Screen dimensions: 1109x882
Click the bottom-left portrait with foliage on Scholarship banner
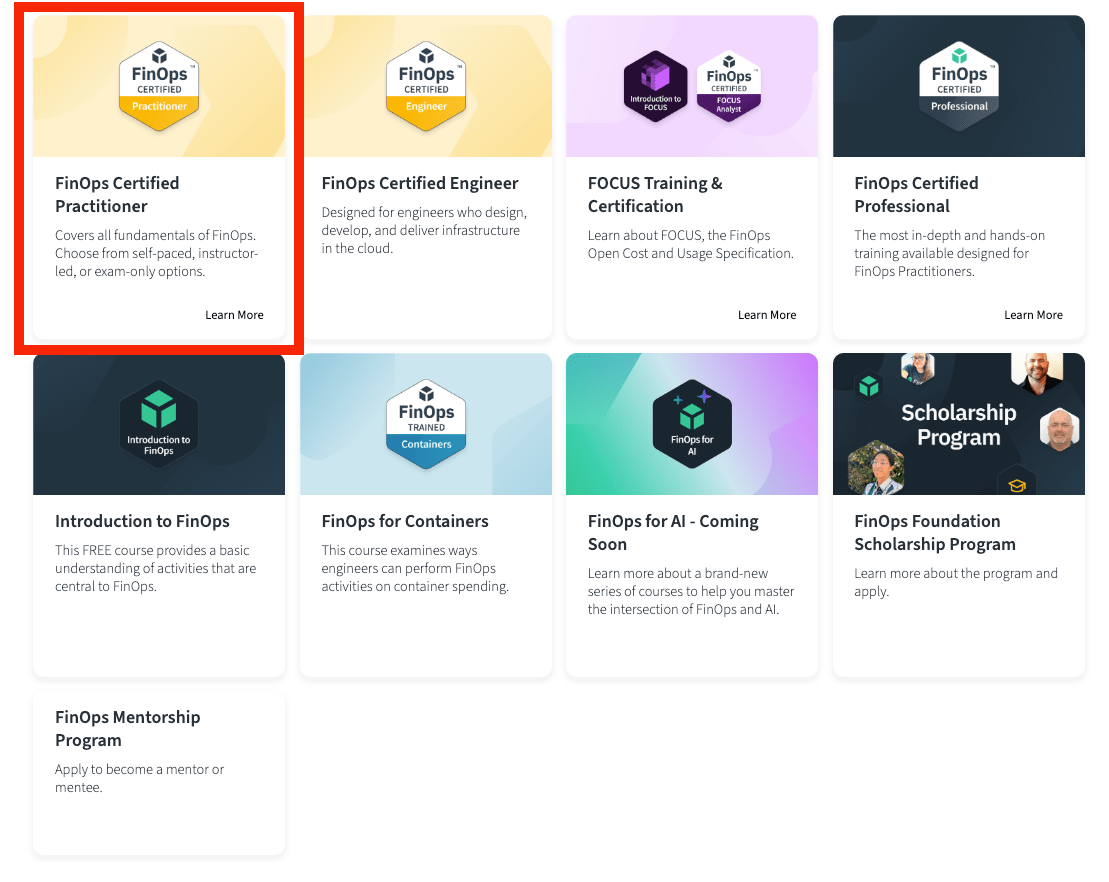click(876, 468)
